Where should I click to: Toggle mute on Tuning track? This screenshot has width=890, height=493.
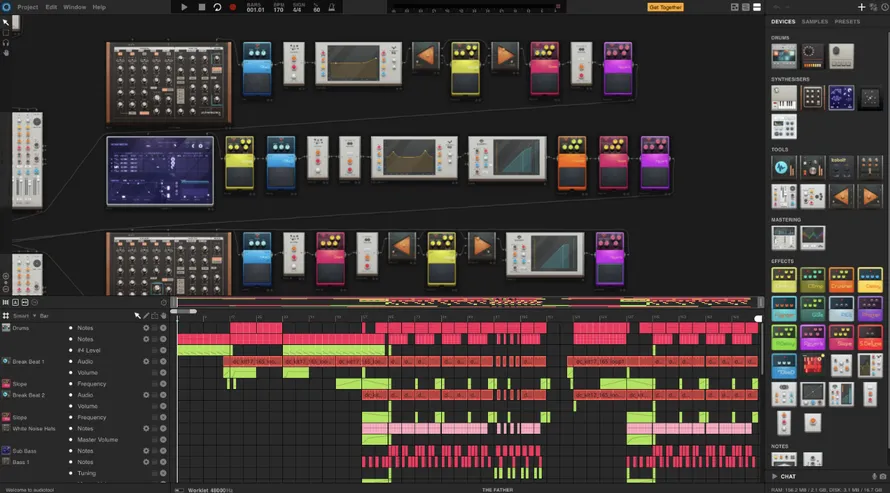pyautogui.click(x=163, y=473)
